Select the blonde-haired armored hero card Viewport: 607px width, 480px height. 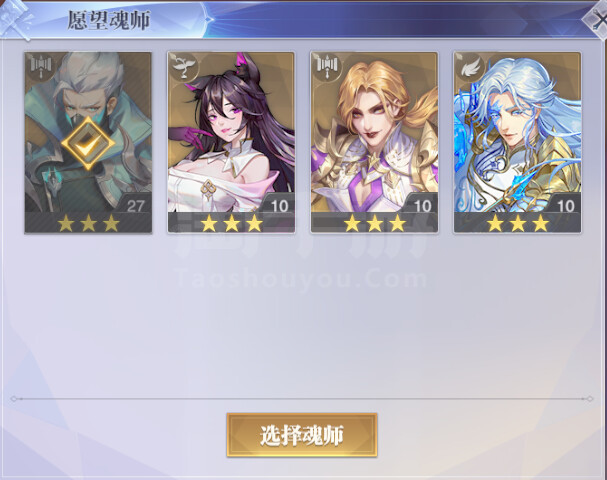click(x=374, y=143)
